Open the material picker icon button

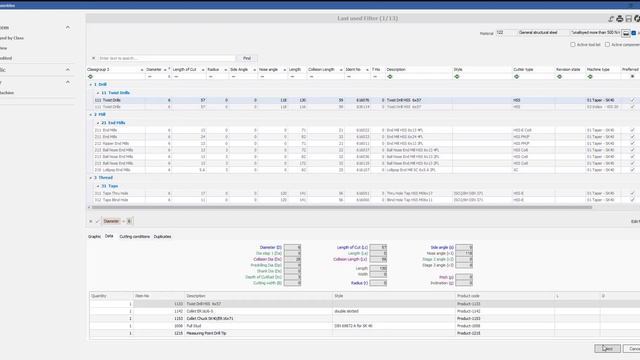point(626,33)
